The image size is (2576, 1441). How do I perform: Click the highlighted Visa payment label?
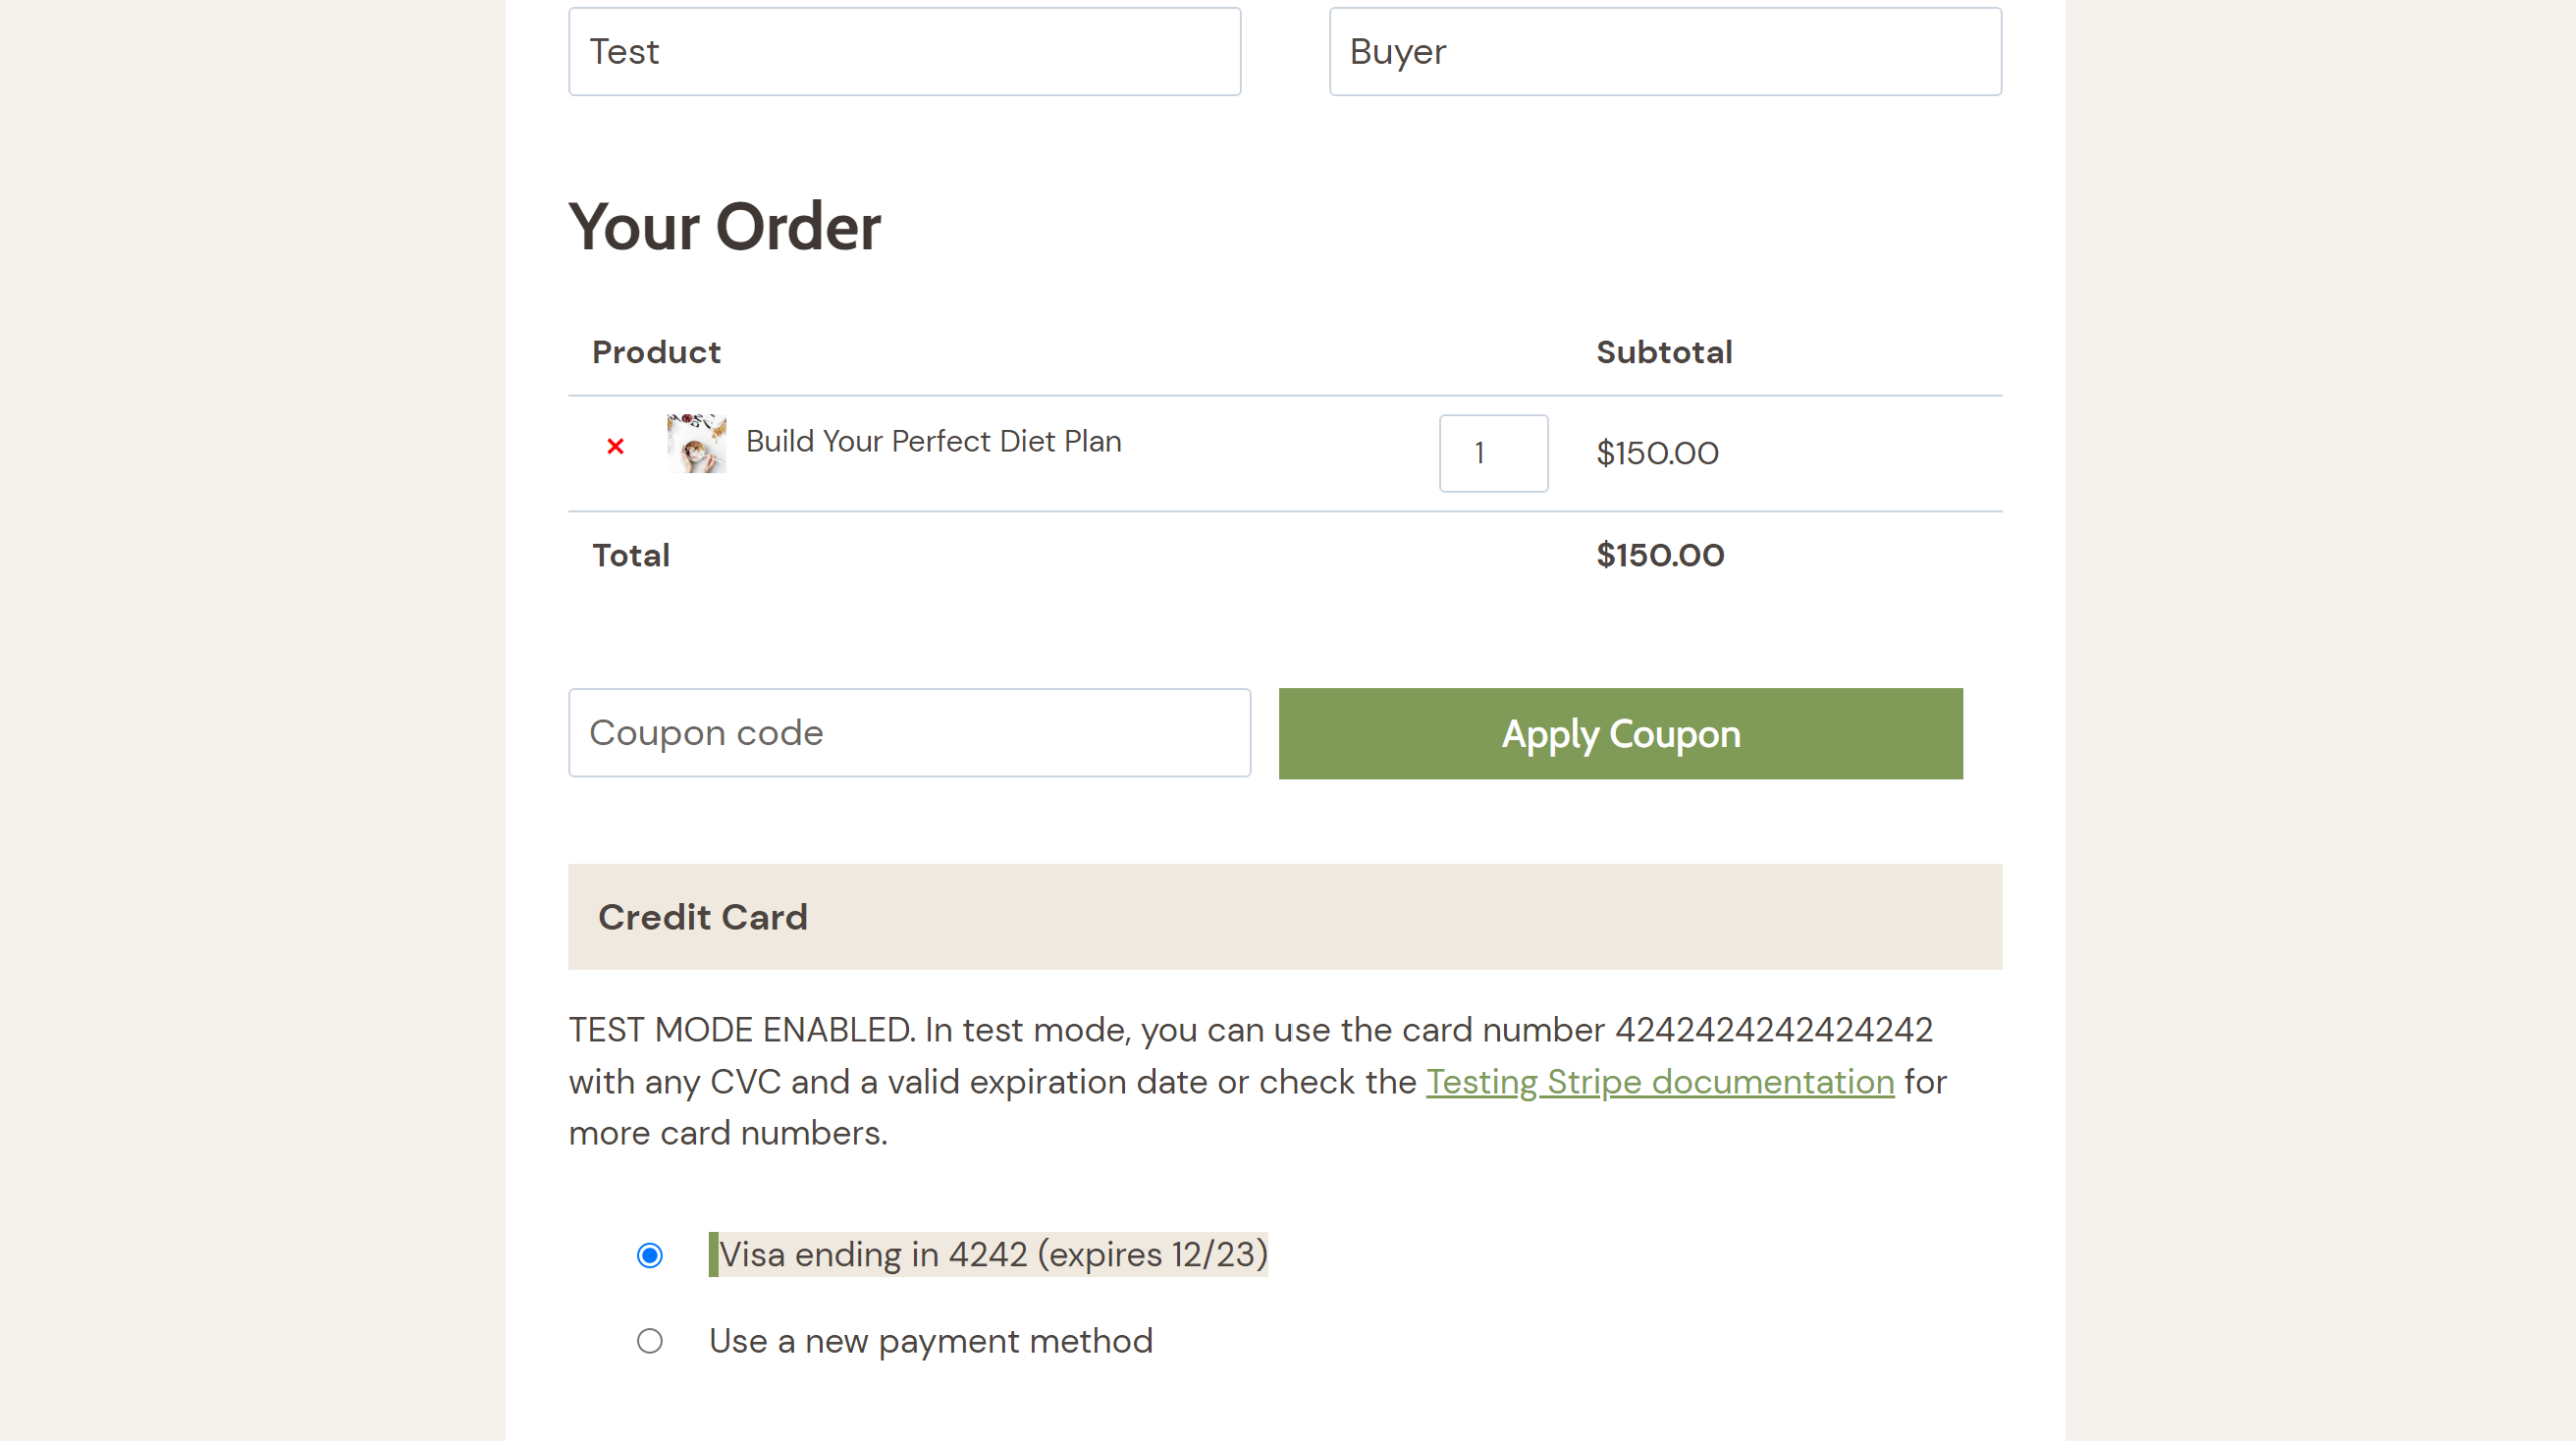coord(988,1255)
